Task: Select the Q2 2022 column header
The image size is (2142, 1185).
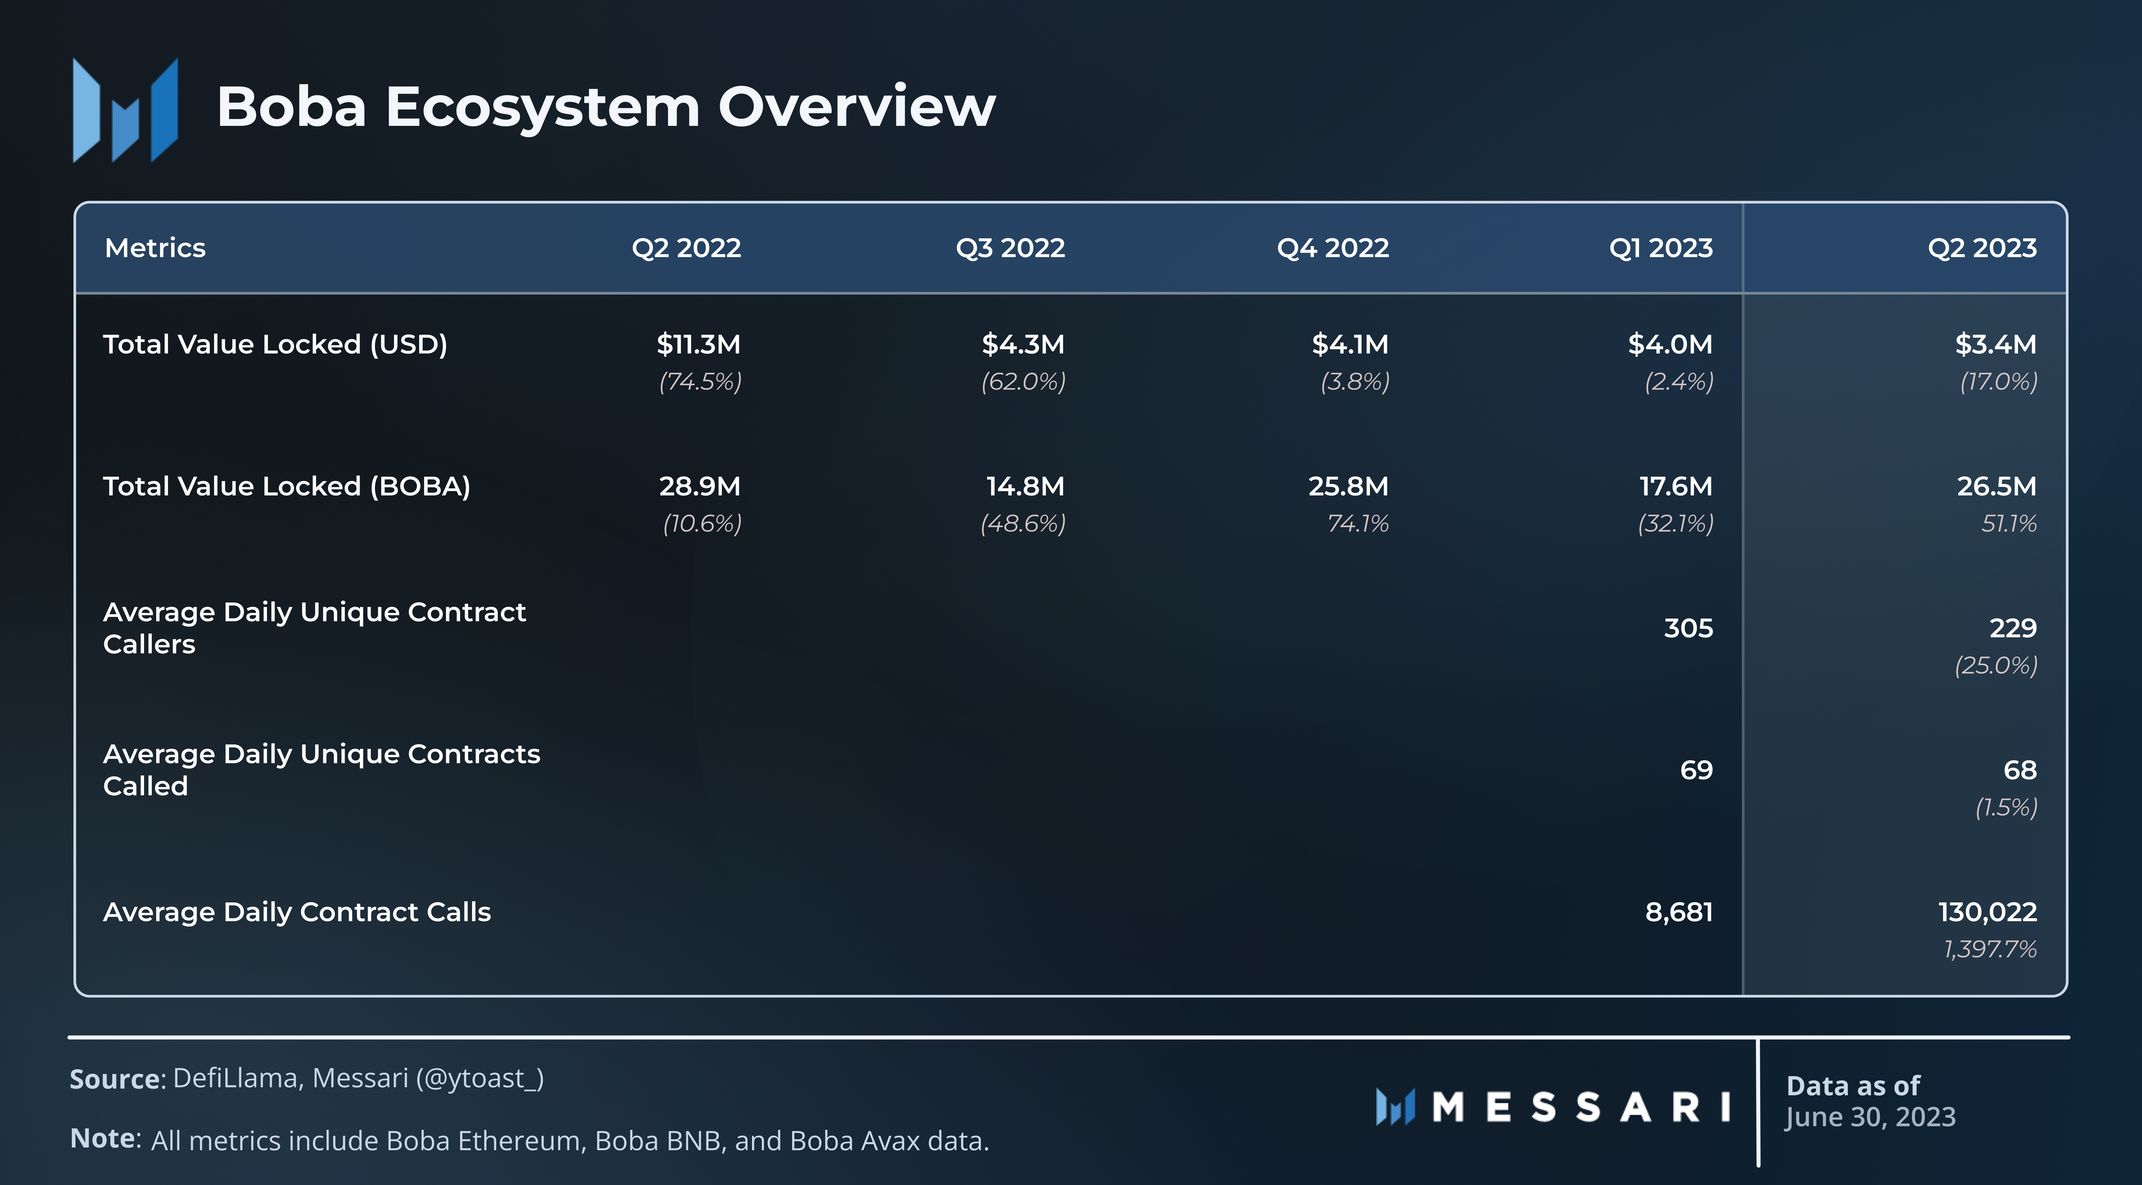Action: click(x=686, y=248)
